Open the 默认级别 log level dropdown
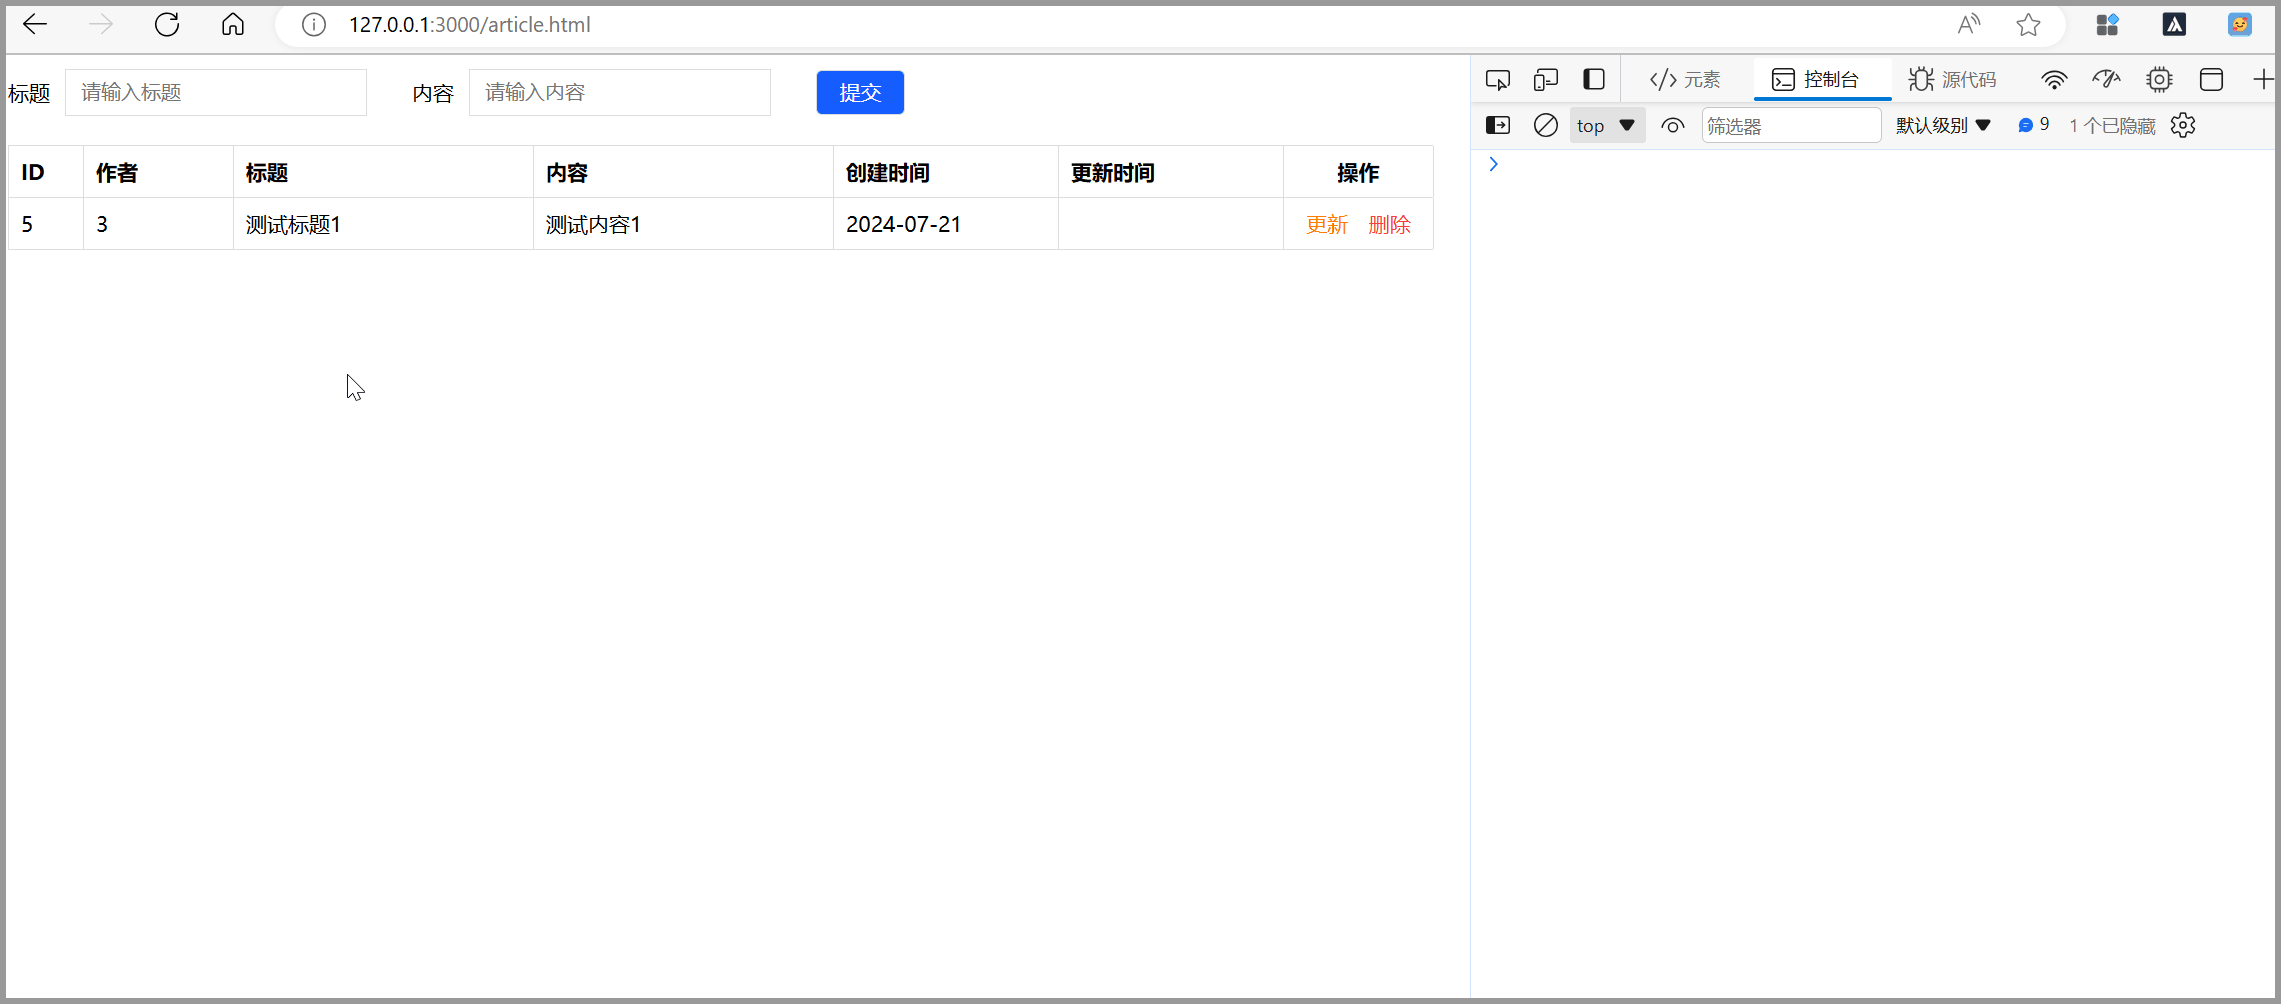The image size is (2281, 1004). [1943, 126]
